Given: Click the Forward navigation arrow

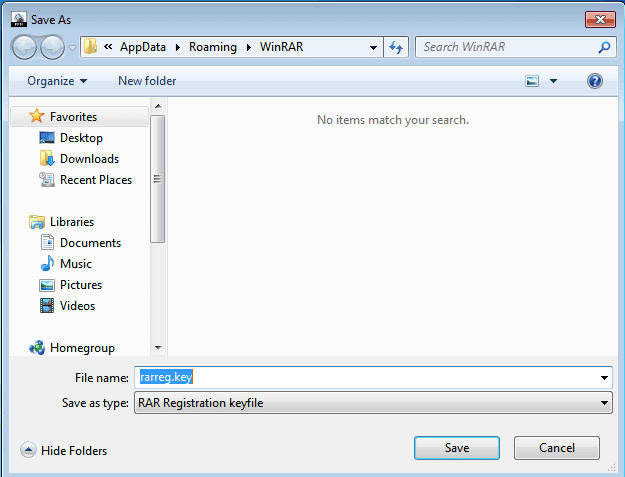Looking at the screenshot, I should click(52, 47).
